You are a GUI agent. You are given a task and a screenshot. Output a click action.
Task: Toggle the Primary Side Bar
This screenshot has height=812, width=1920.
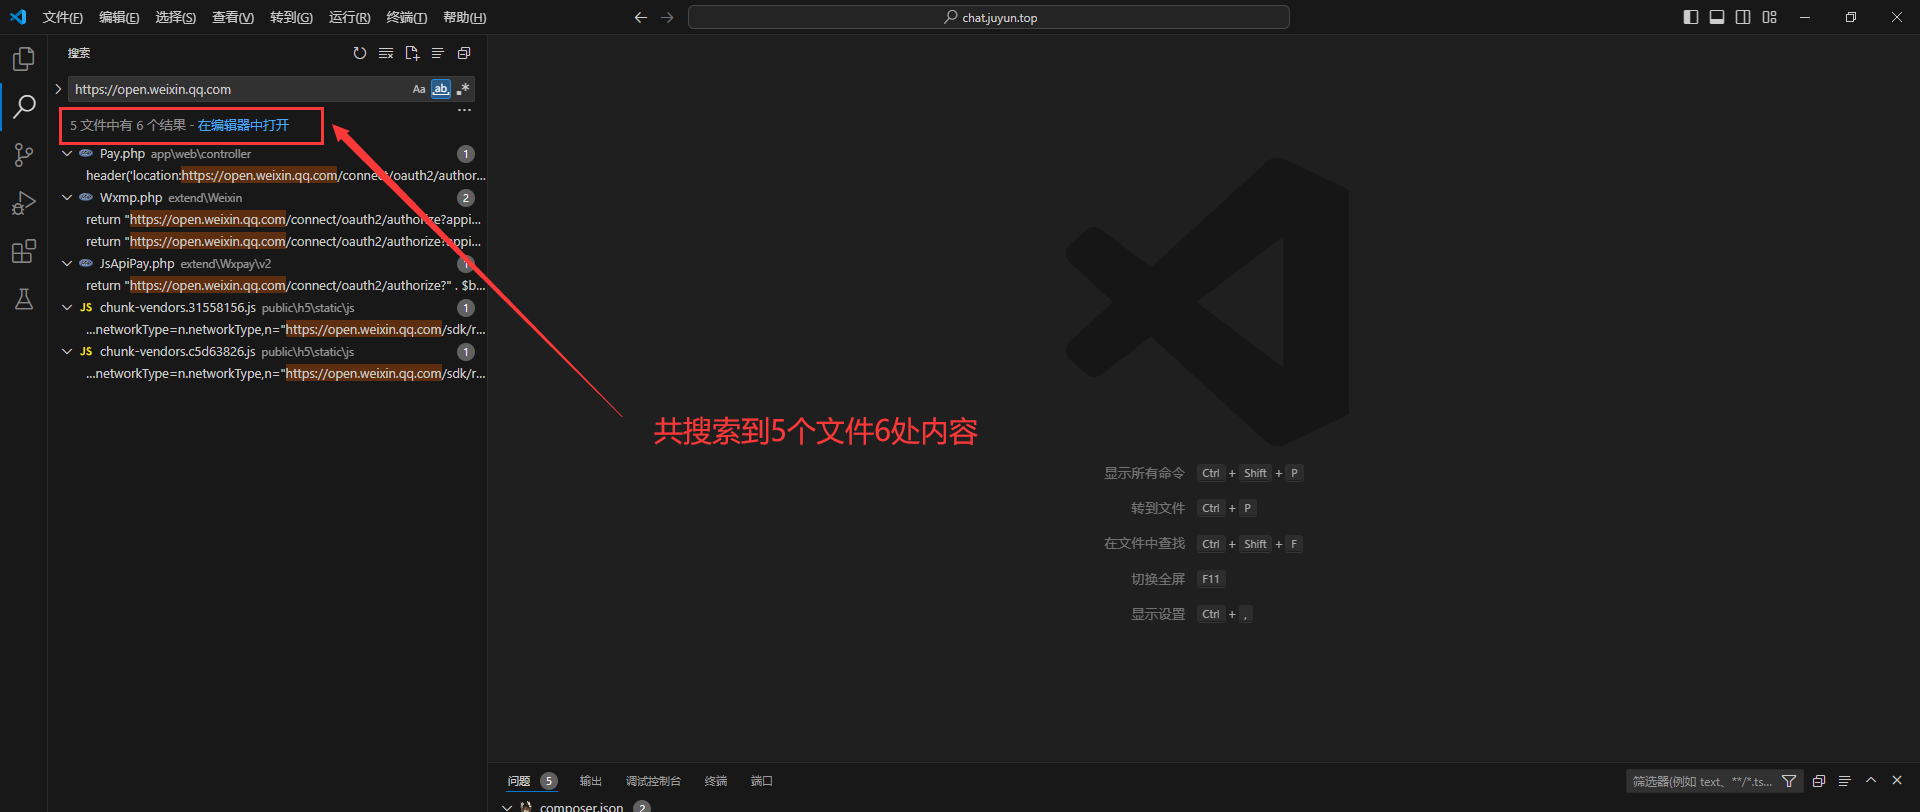1691,17
